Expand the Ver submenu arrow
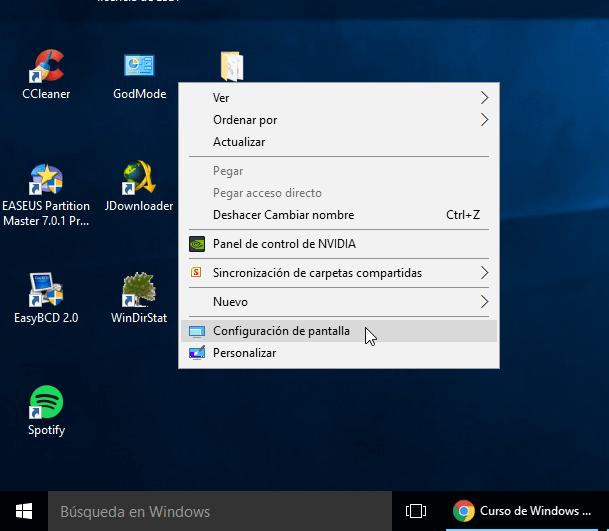Image resolution: width=609 pixels, height=531 pixels. point(484,97)
